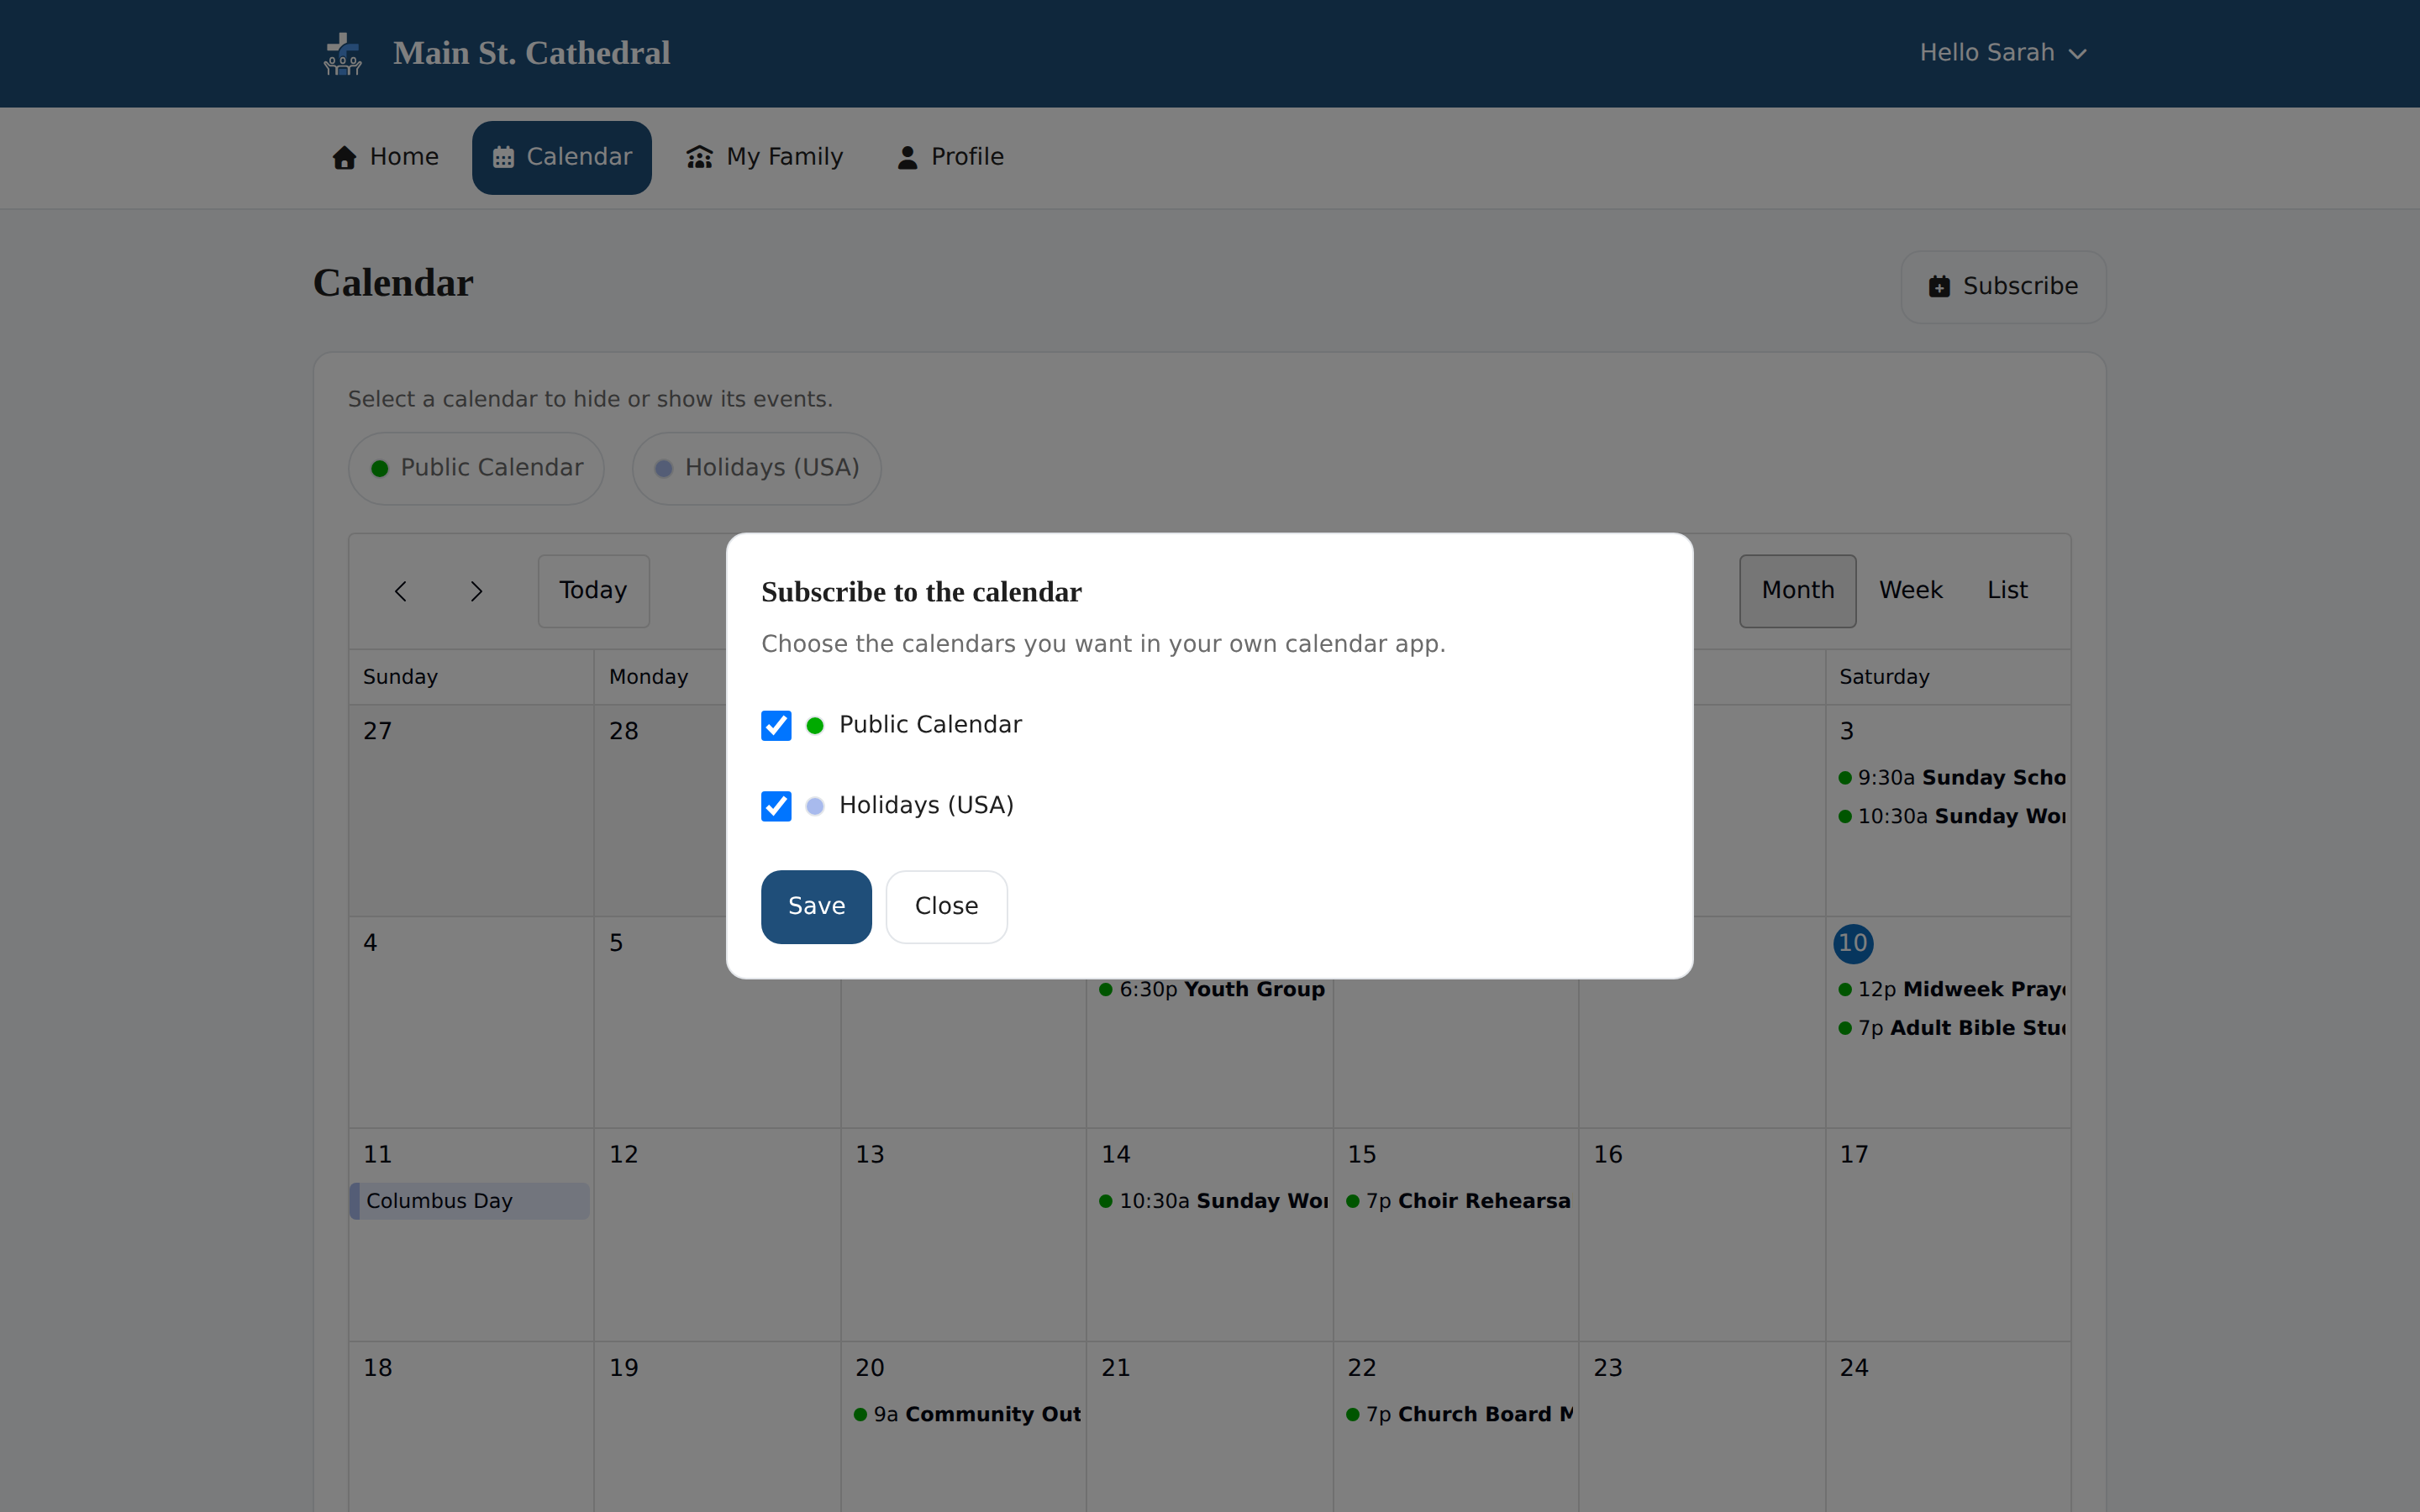2420x1512 pixels.
Task: Open the Columbus Day event
Action: point(469,1201)
